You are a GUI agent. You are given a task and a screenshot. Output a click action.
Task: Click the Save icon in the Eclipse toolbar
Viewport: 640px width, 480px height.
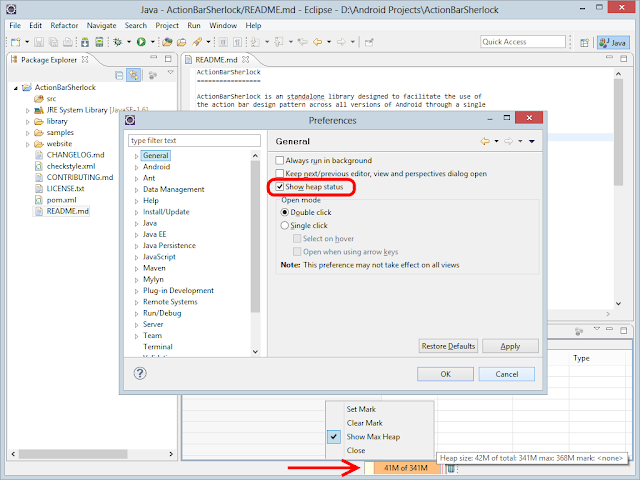[x=39, y=42]
